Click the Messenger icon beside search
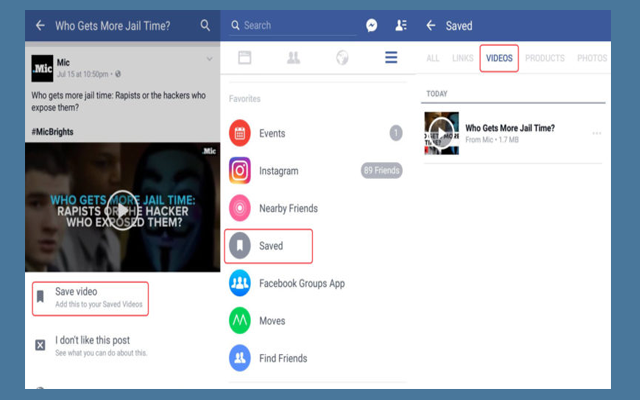Image resolution: width=640 pixels, height=400 pixels. [372, 25]
